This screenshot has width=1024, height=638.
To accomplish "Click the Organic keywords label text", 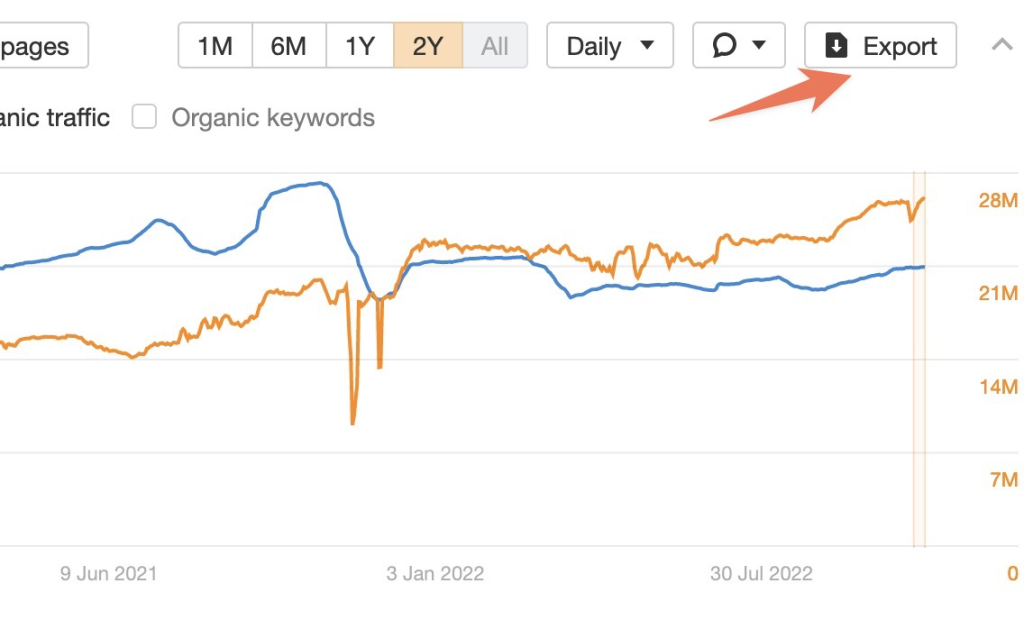I will [x=273, y=118].
